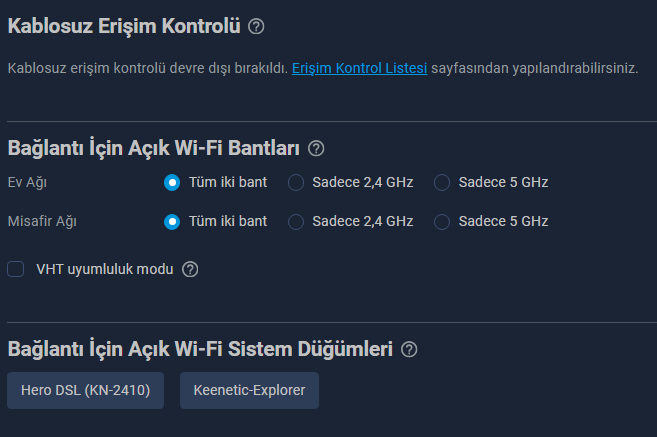Click the 'VHT uyumluluk modu' label text

point(104,269)
